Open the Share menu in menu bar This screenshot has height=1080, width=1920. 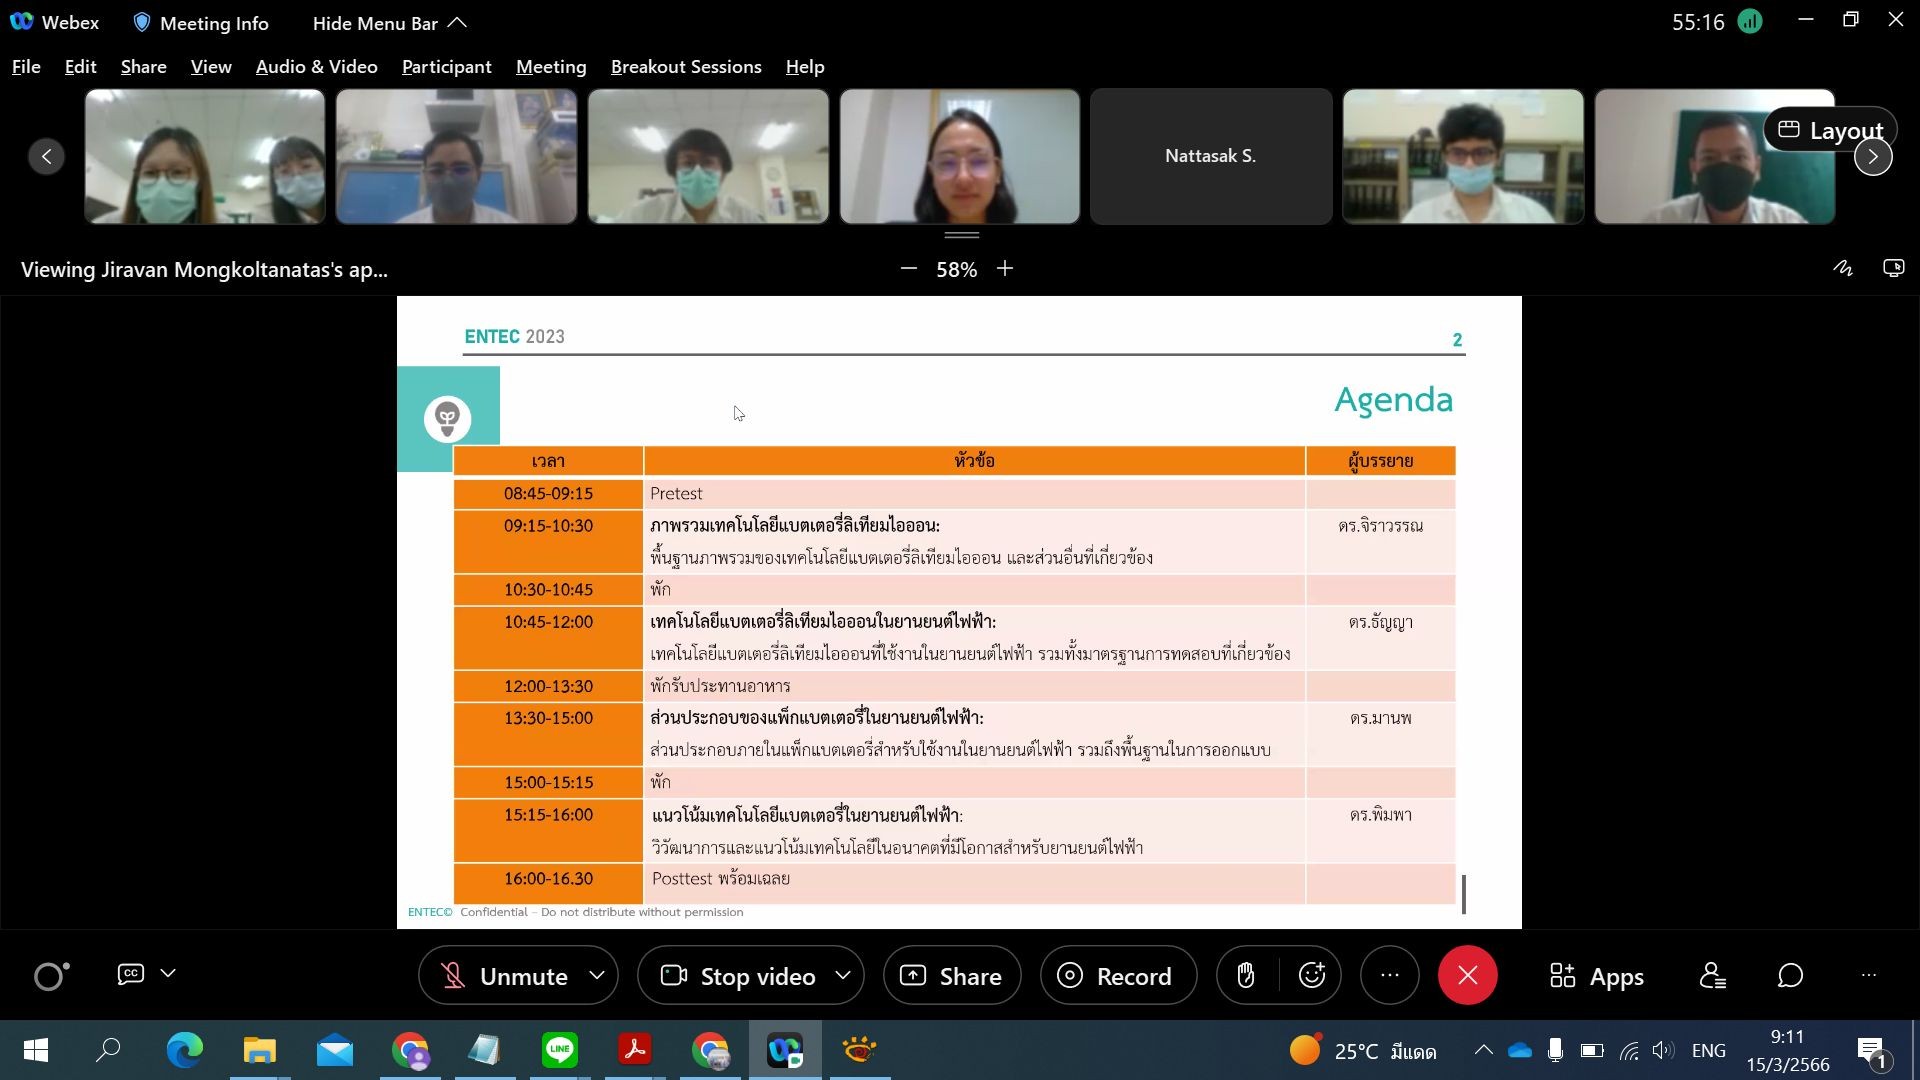(143, 67)
